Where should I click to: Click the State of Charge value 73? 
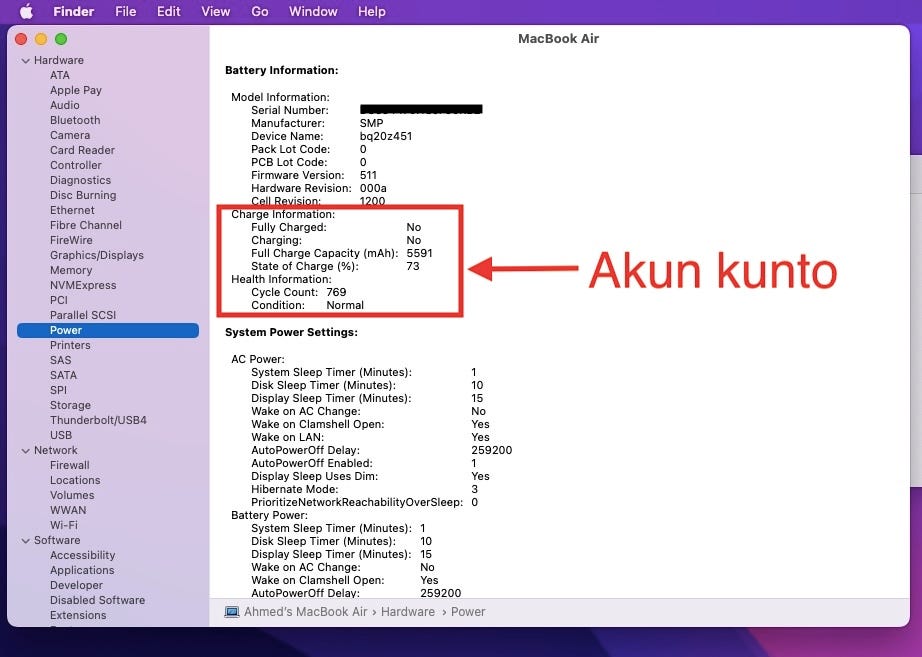tap(413, 266)
